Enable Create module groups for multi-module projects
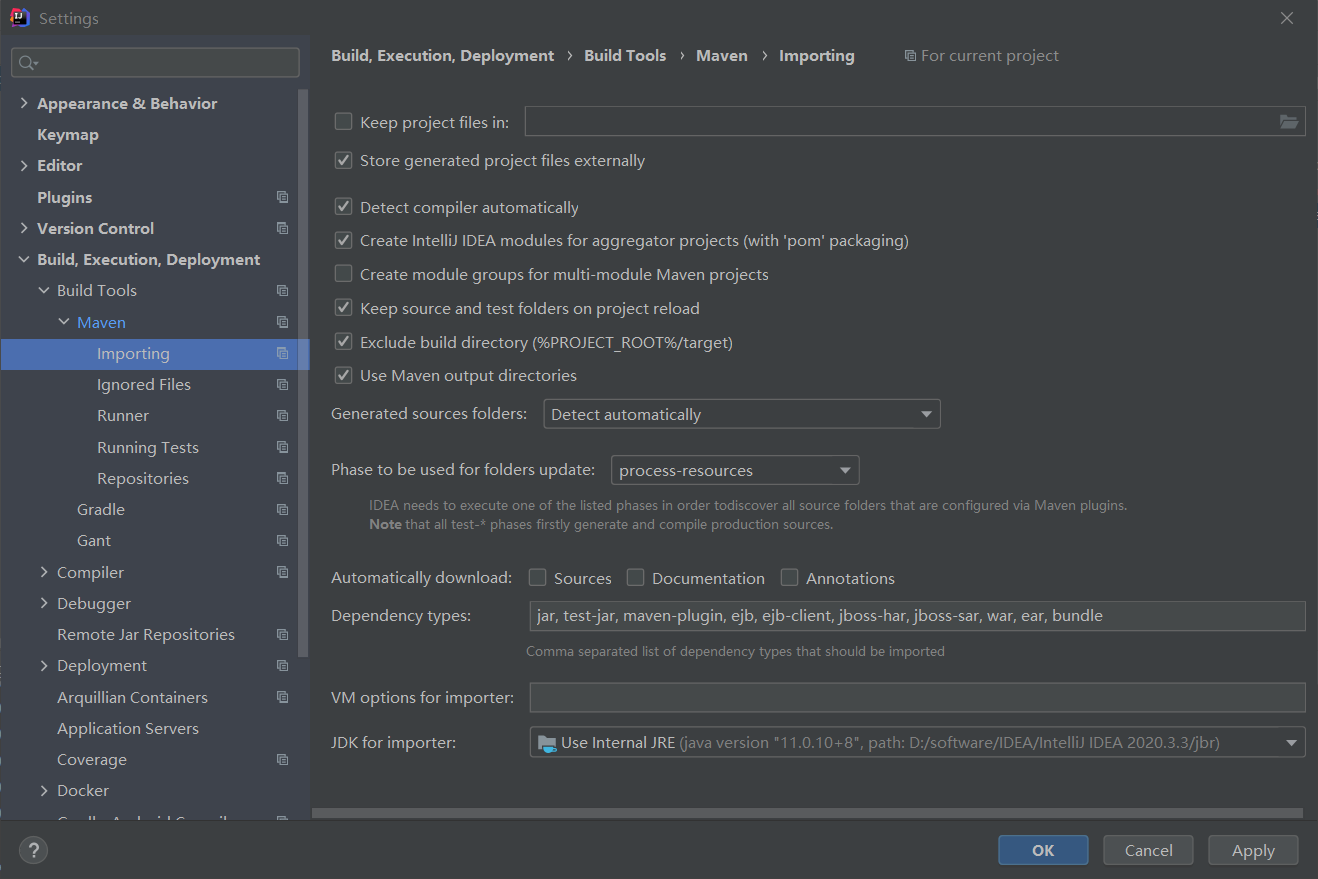The image size is (1318, 879). click(343, 274)
